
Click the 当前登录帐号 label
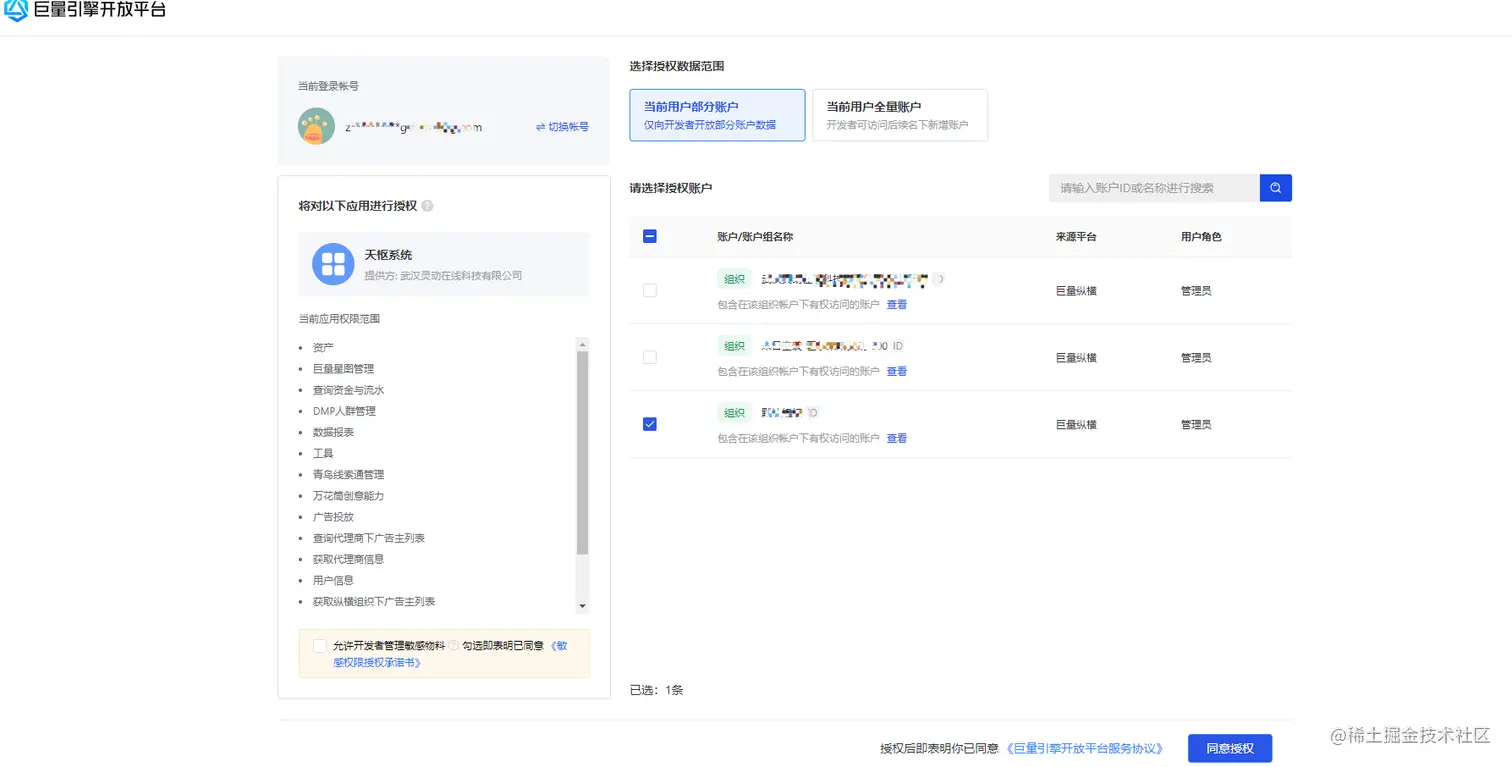tap(329, 86)
